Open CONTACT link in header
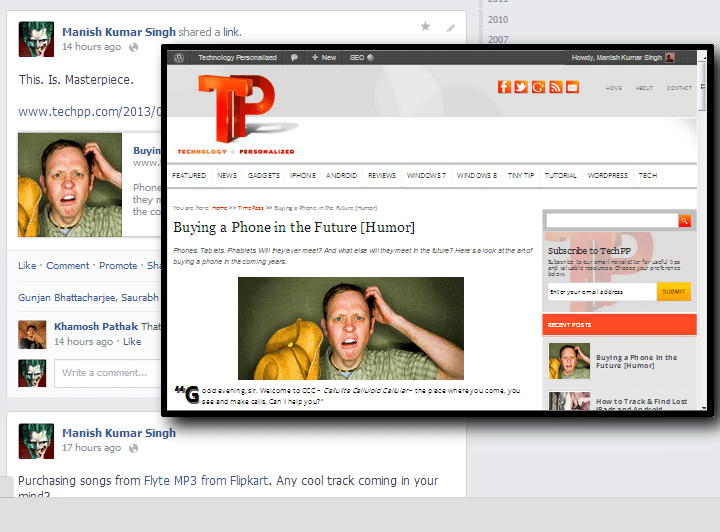Image resolution: width=720 pixels, height=532 pixels. click(x=679, y=88)
